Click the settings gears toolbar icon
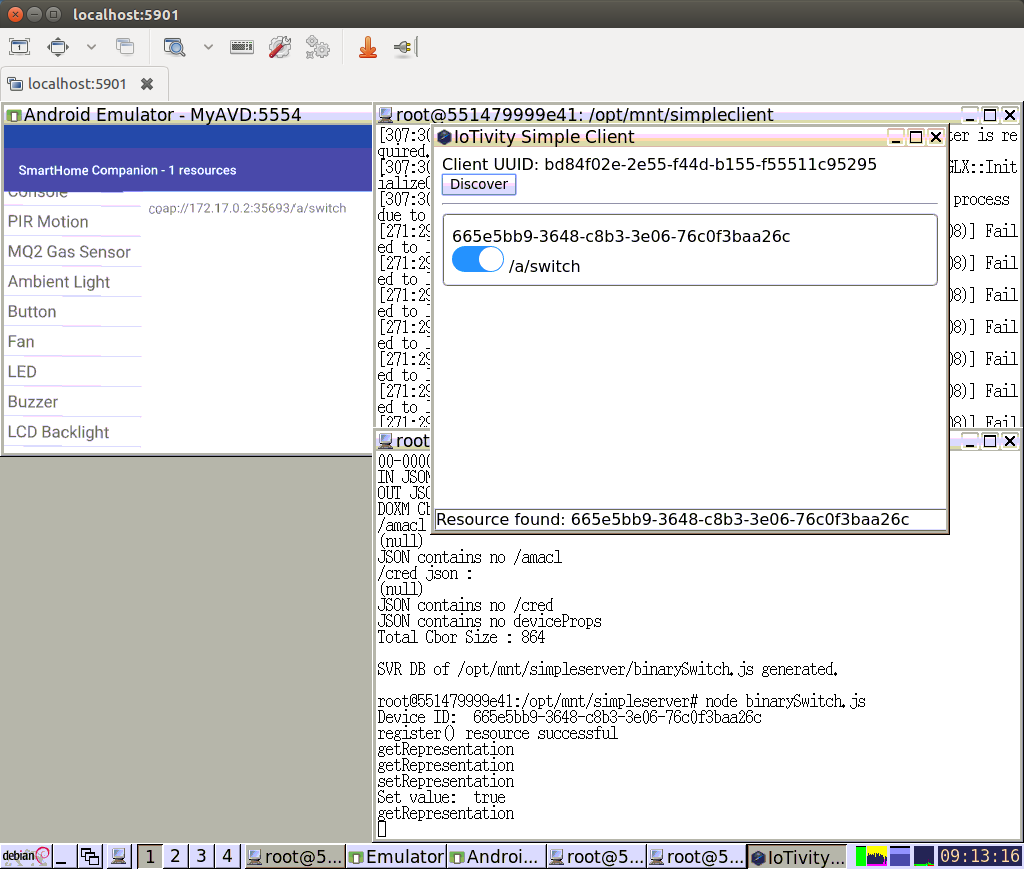Screen dimensions: 1024x869 (317, 46)
